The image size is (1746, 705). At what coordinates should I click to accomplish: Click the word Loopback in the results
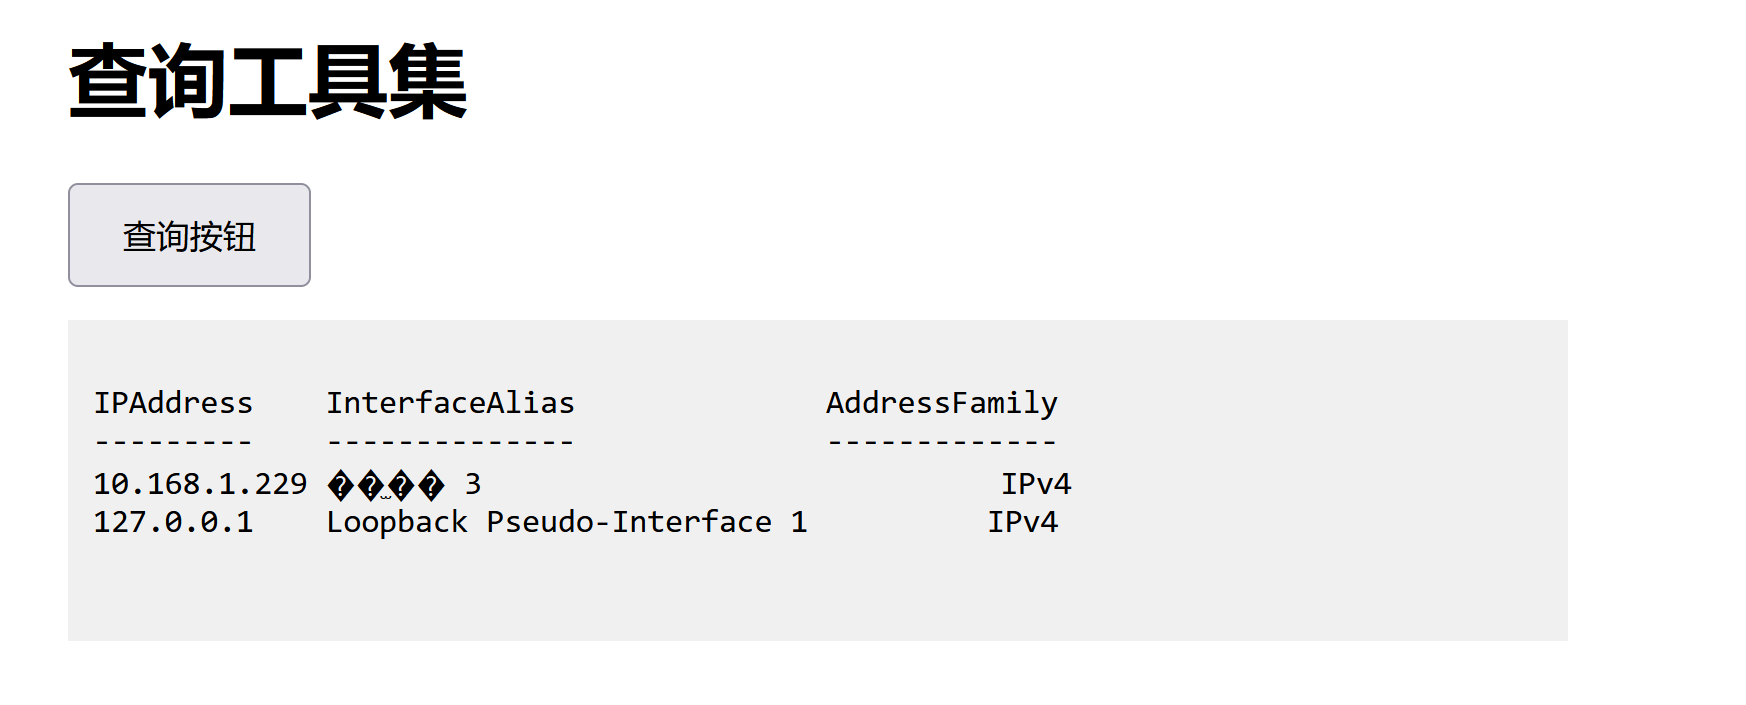397,522
